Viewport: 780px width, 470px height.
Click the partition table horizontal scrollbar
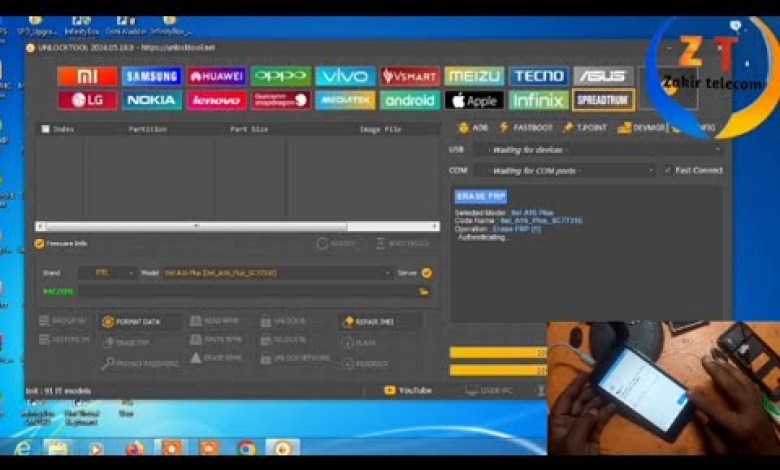point(237,226)
